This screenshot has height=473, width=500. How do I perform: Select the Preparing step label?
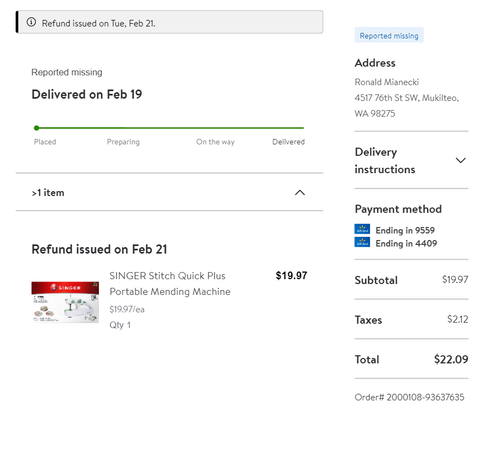click(123, 142)
